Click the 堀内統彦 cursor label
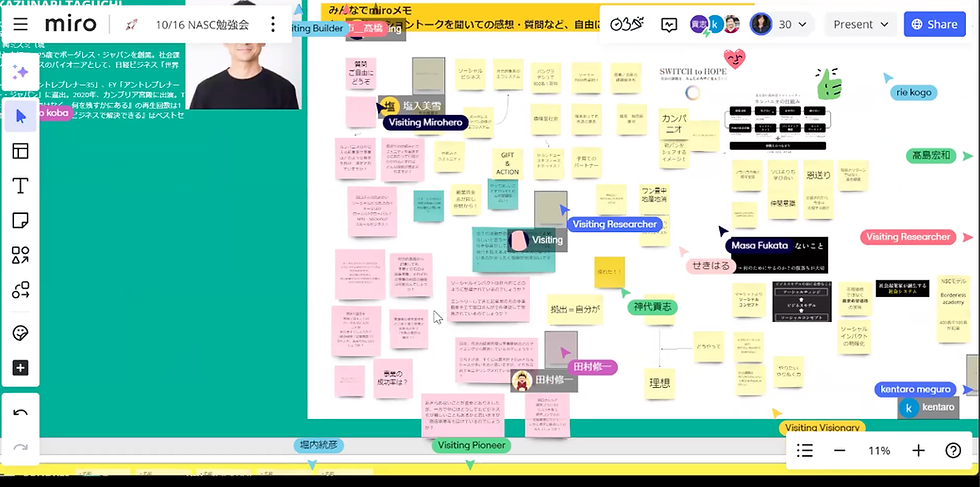 (x=318, y=446)
